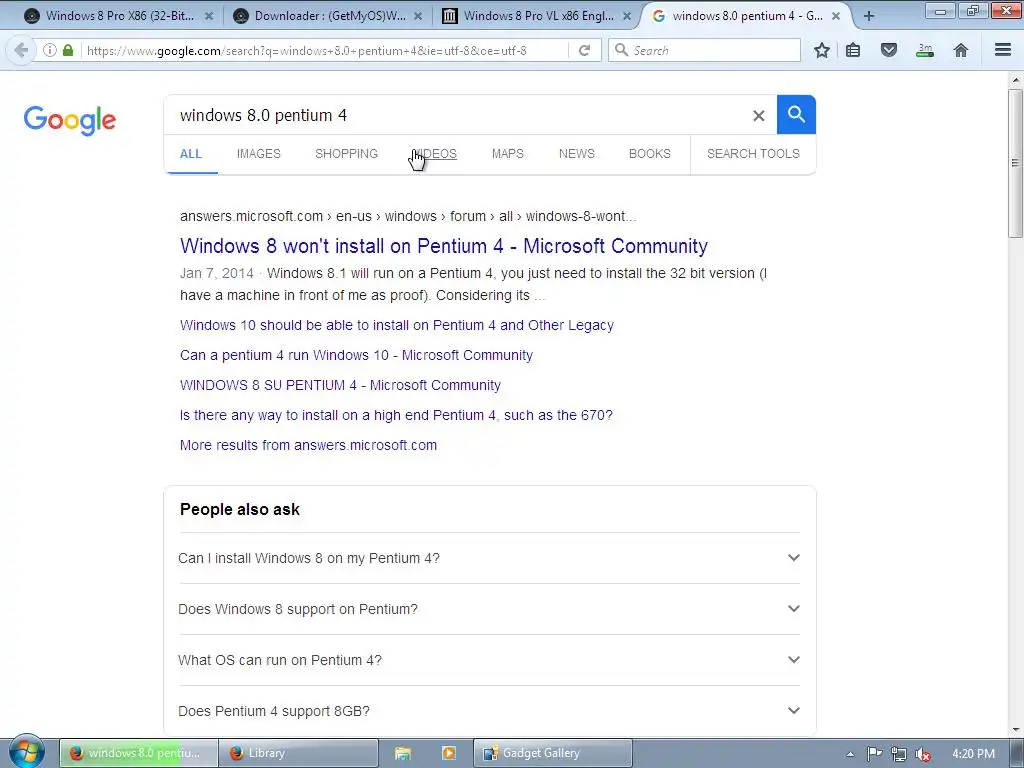Image resolution: width=1024 pixels, height=768 pixels.
Task: Close the current Google search tab
Action: point(836,16)
